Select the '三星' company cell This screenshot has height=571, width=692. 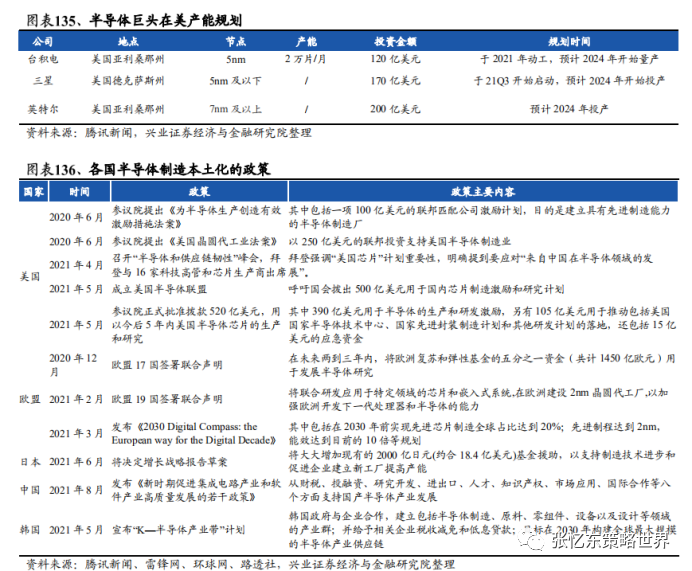coord(43,81)
